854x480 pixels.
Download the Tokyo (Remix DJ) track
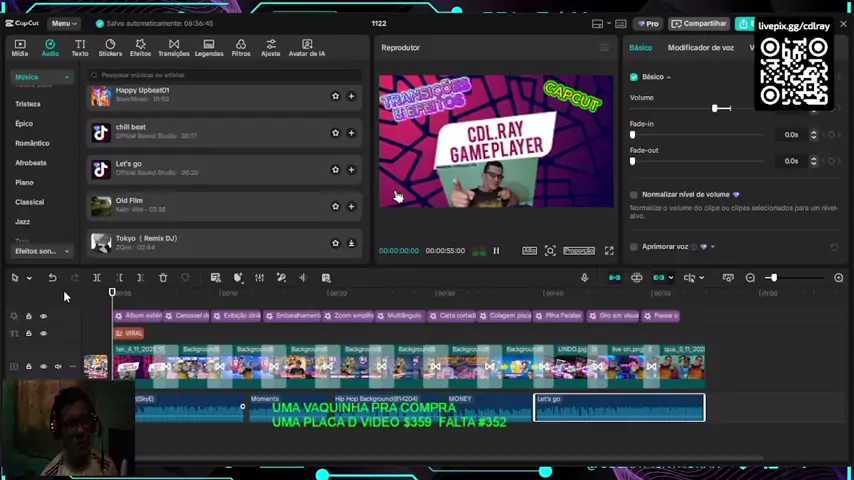351,243
